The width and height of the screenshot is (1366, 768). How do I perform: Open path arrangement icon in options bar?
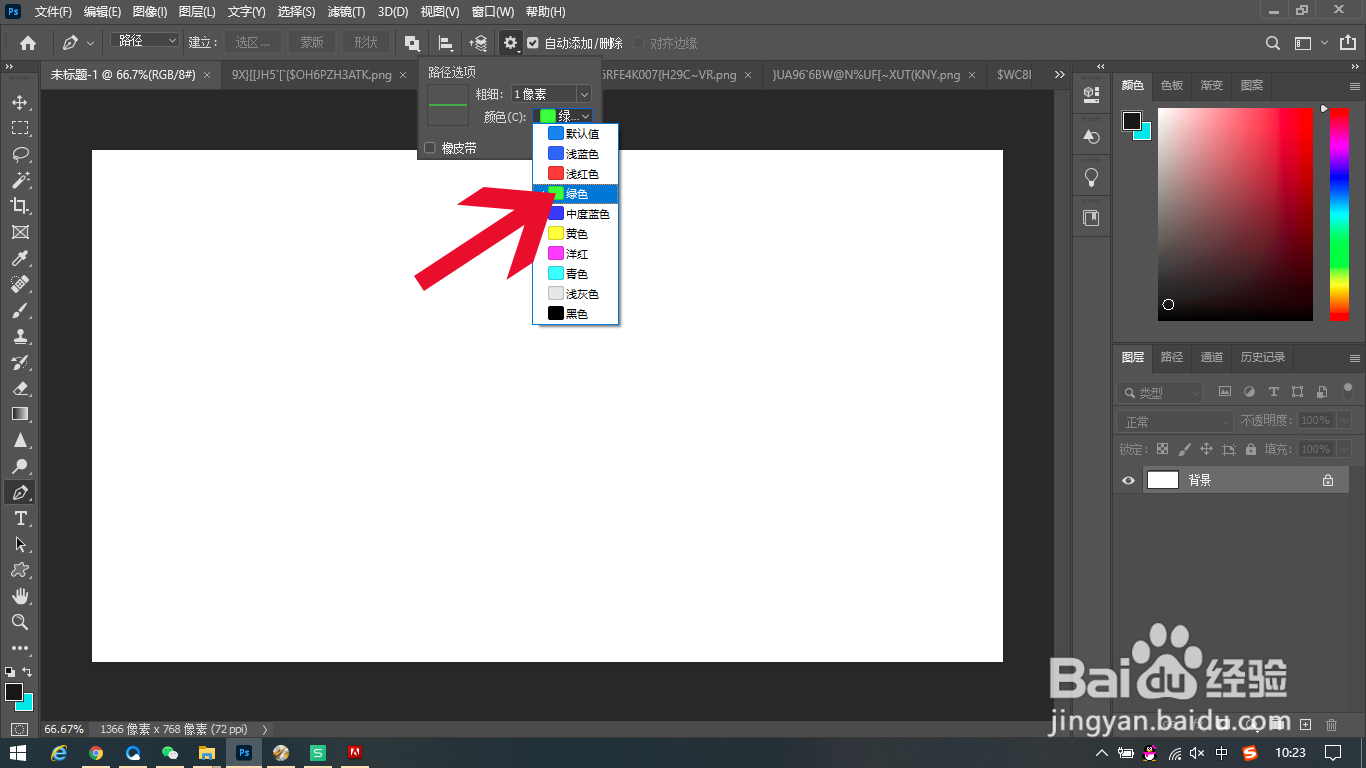point(479,43)
